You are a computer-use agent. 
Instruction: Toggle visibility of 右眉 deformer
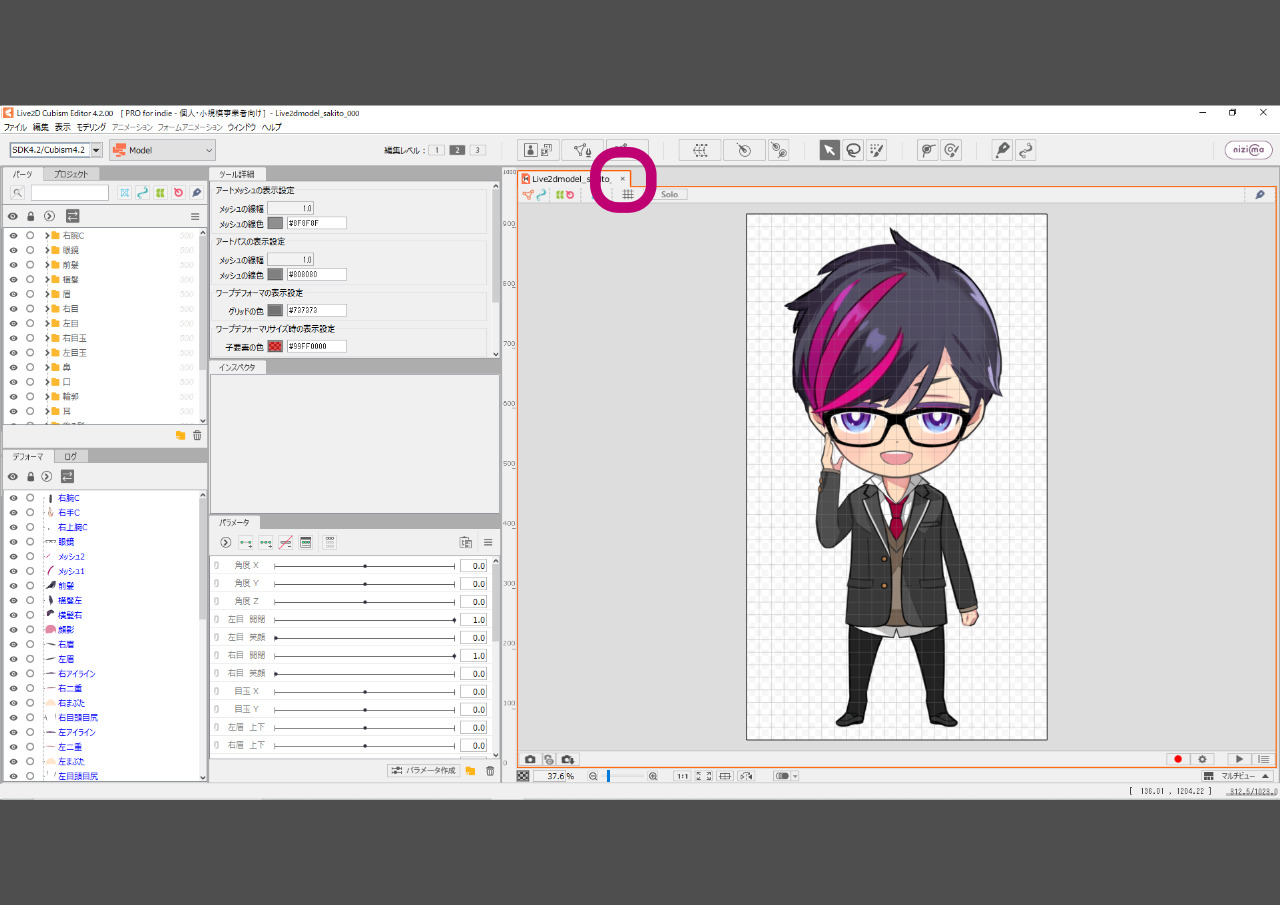pyautogui.click(x=14, y=644)
